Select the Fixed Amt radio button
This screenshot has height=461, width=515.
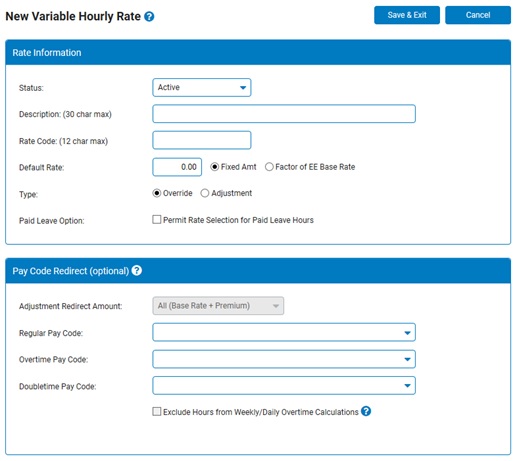tap(215, 167)
